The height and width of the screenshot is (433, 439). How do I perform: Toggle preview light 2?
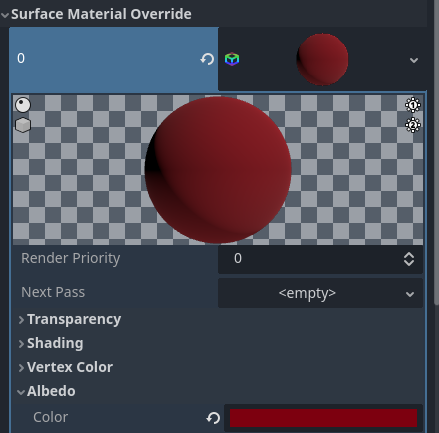coord(413,125)
